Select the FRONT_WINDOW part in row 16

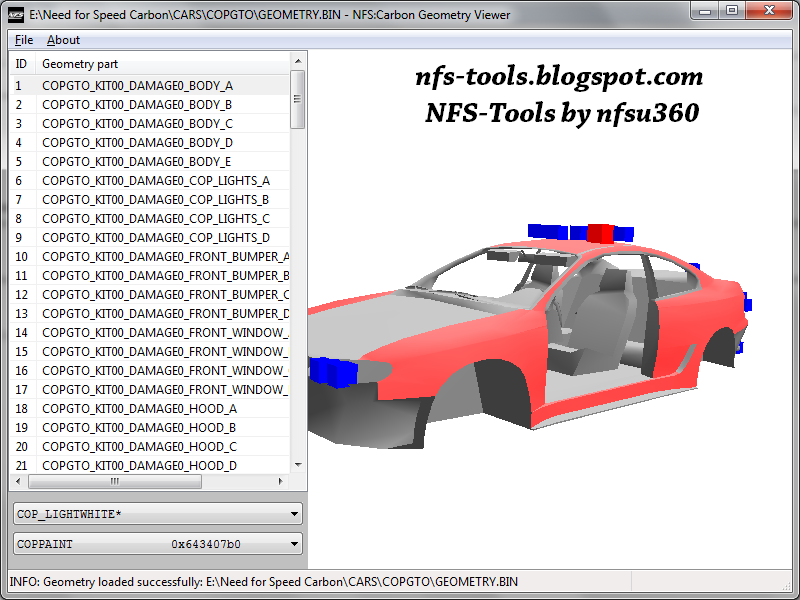(x=150, y=370)
